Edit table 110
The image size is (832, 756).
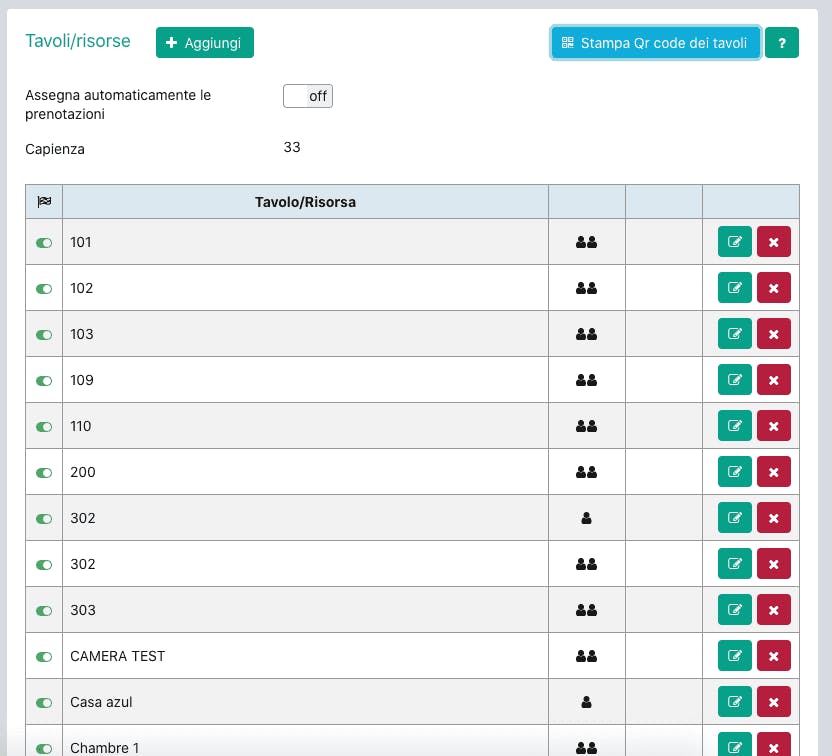pyautogui.click(x=734, y=425)
